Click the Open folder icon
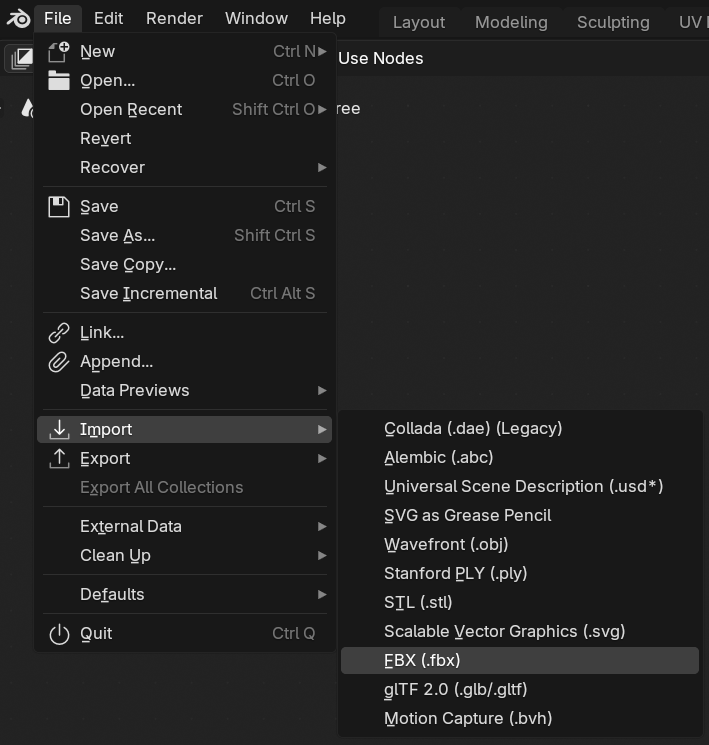This screenshot has width=709, height=745. click(59, 81)
